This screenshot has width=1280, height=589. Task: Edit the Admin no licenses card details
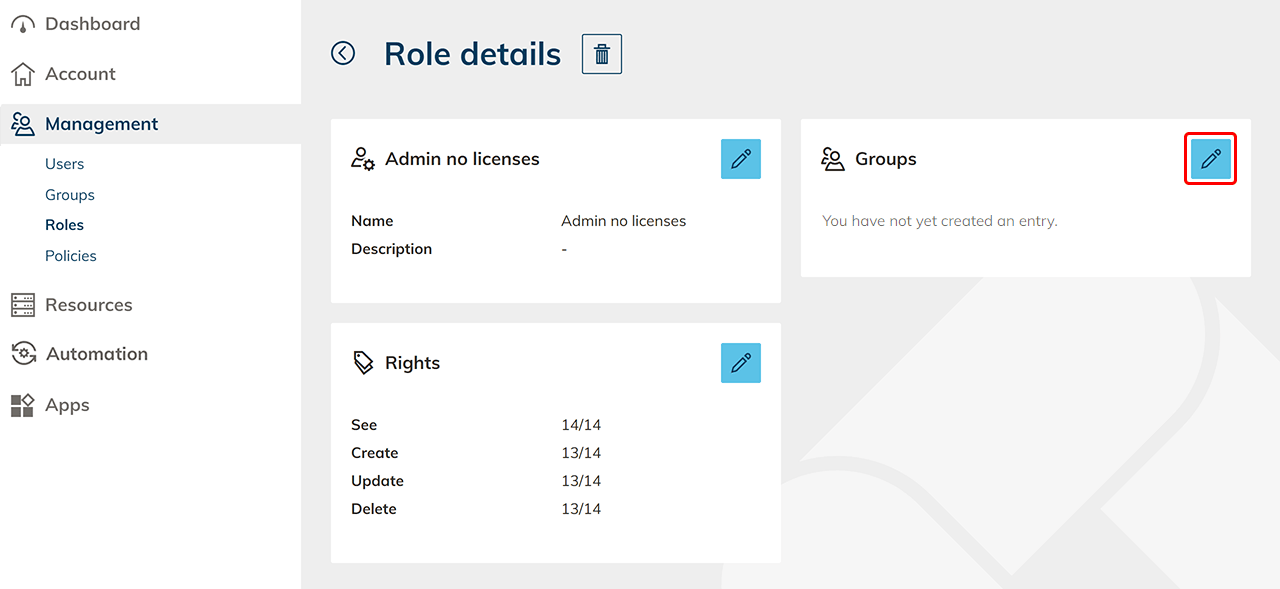tap(740, 159)
